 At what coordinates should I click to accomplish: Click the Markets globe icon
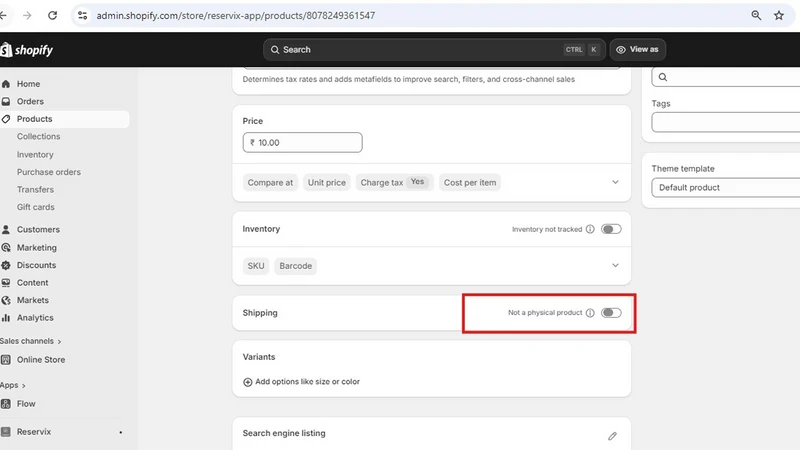pos(6,301)
